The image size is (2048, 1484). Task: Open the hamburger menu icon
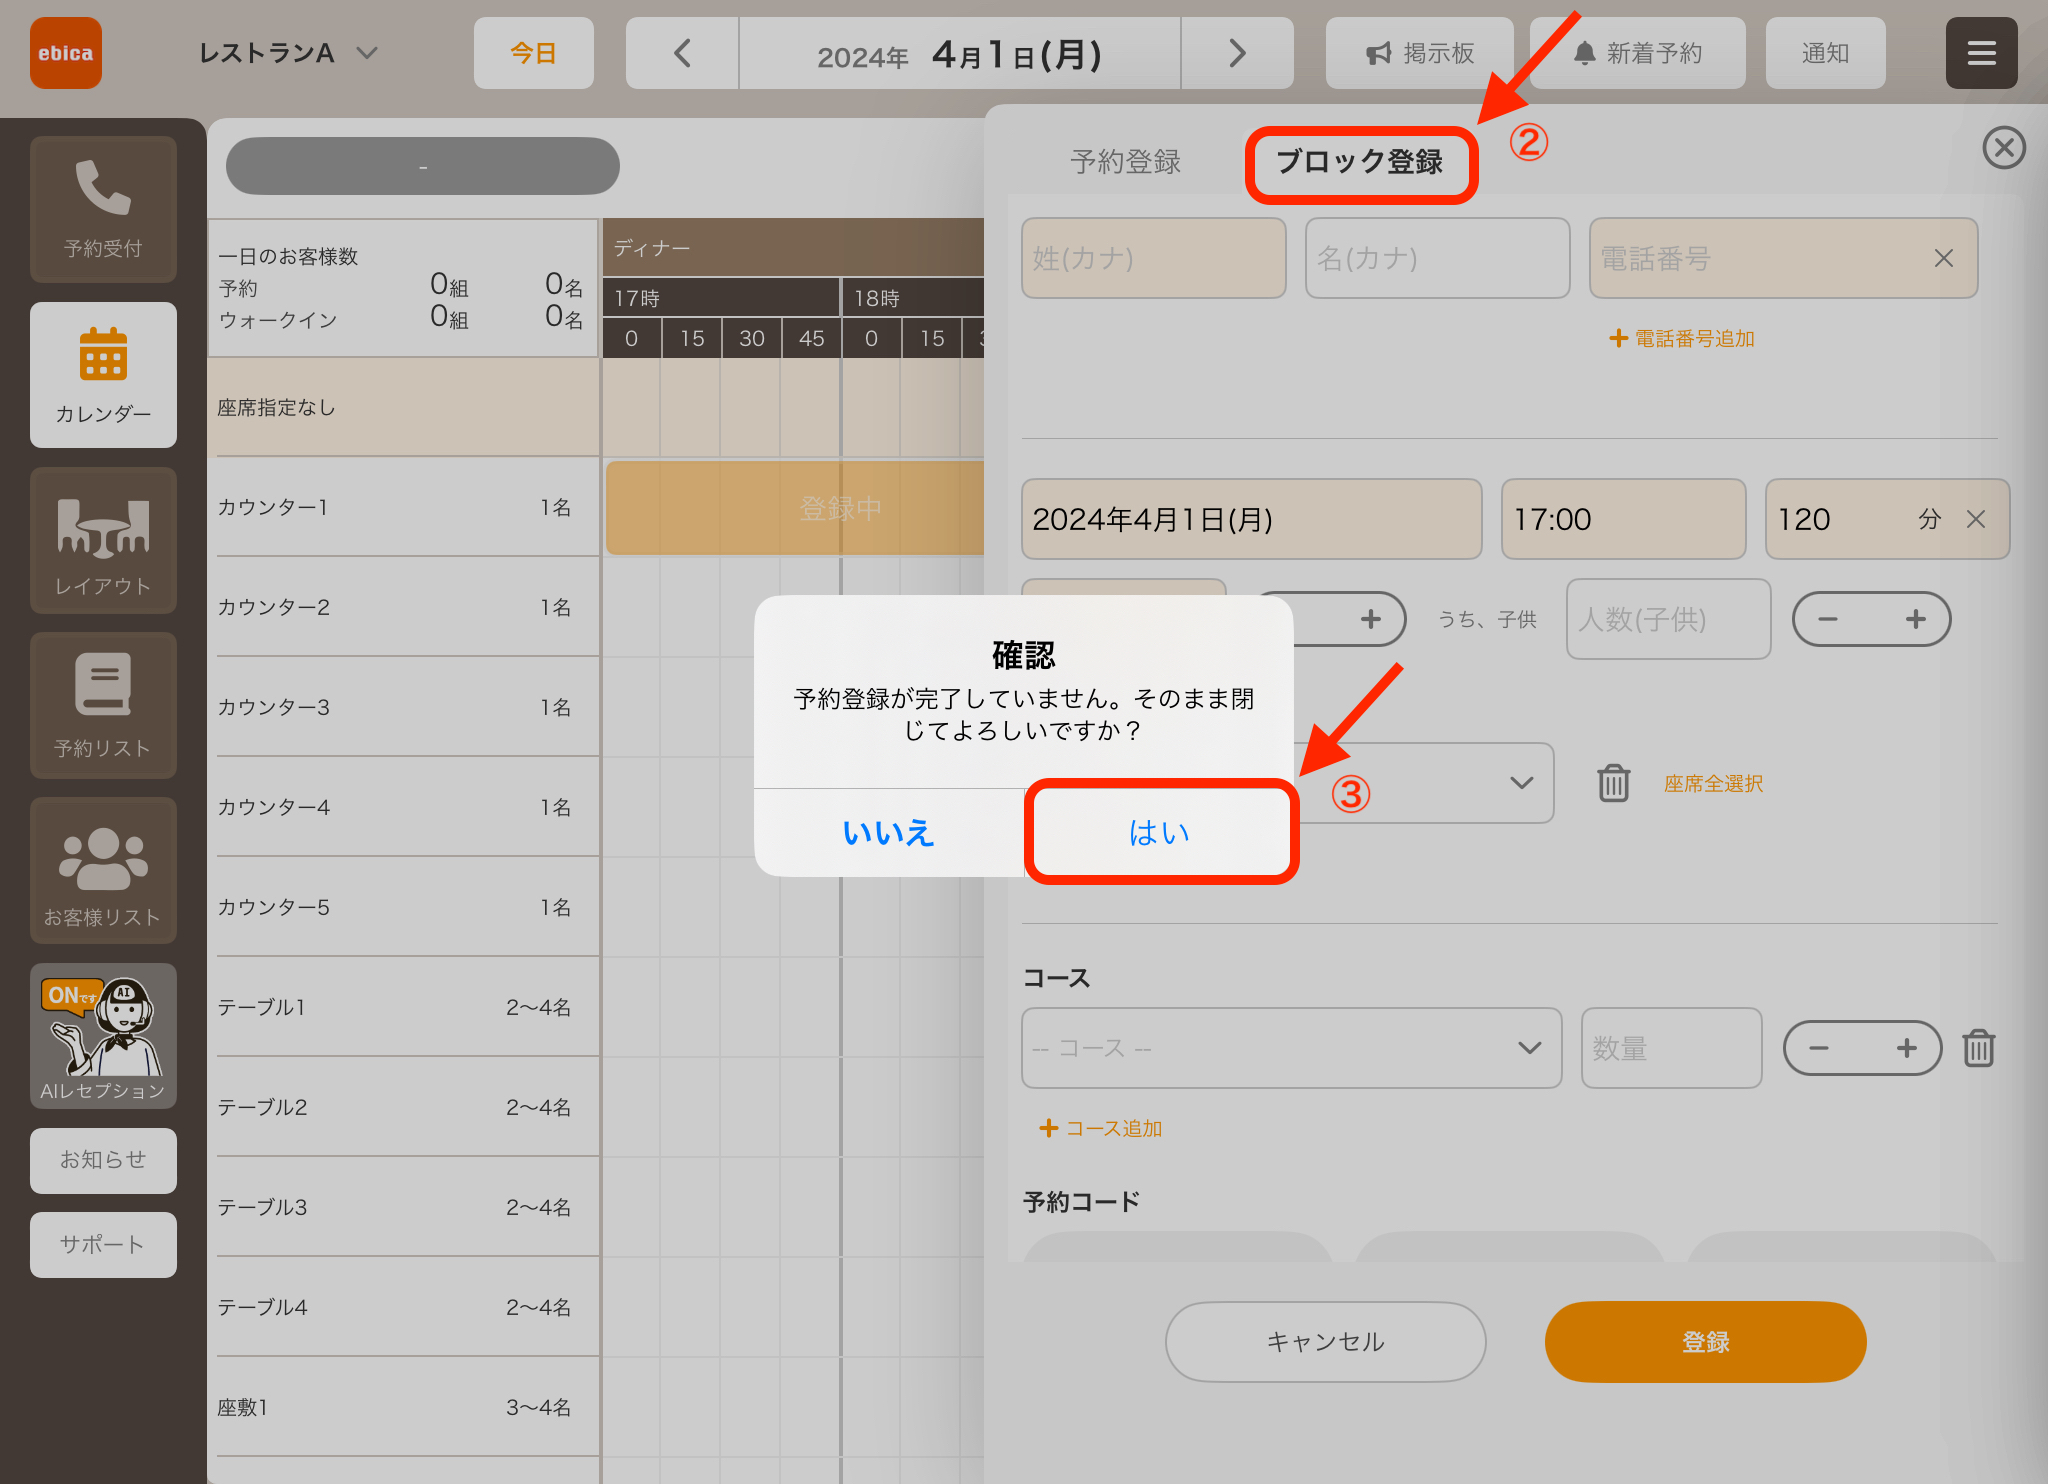[1981, 53]
